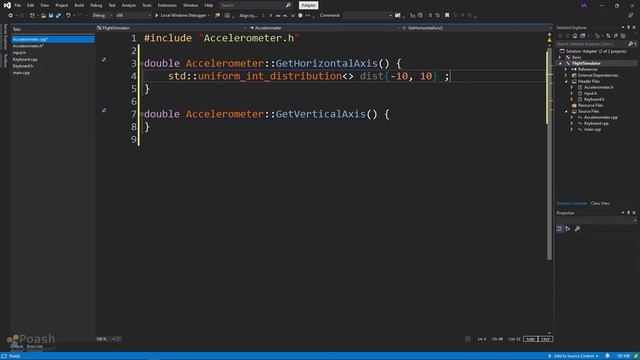The height and width of the screenshot is (360, 640).
Task: Collapse the GetVerticalAxis function on line 7
Action: click(x=141, y=114)
